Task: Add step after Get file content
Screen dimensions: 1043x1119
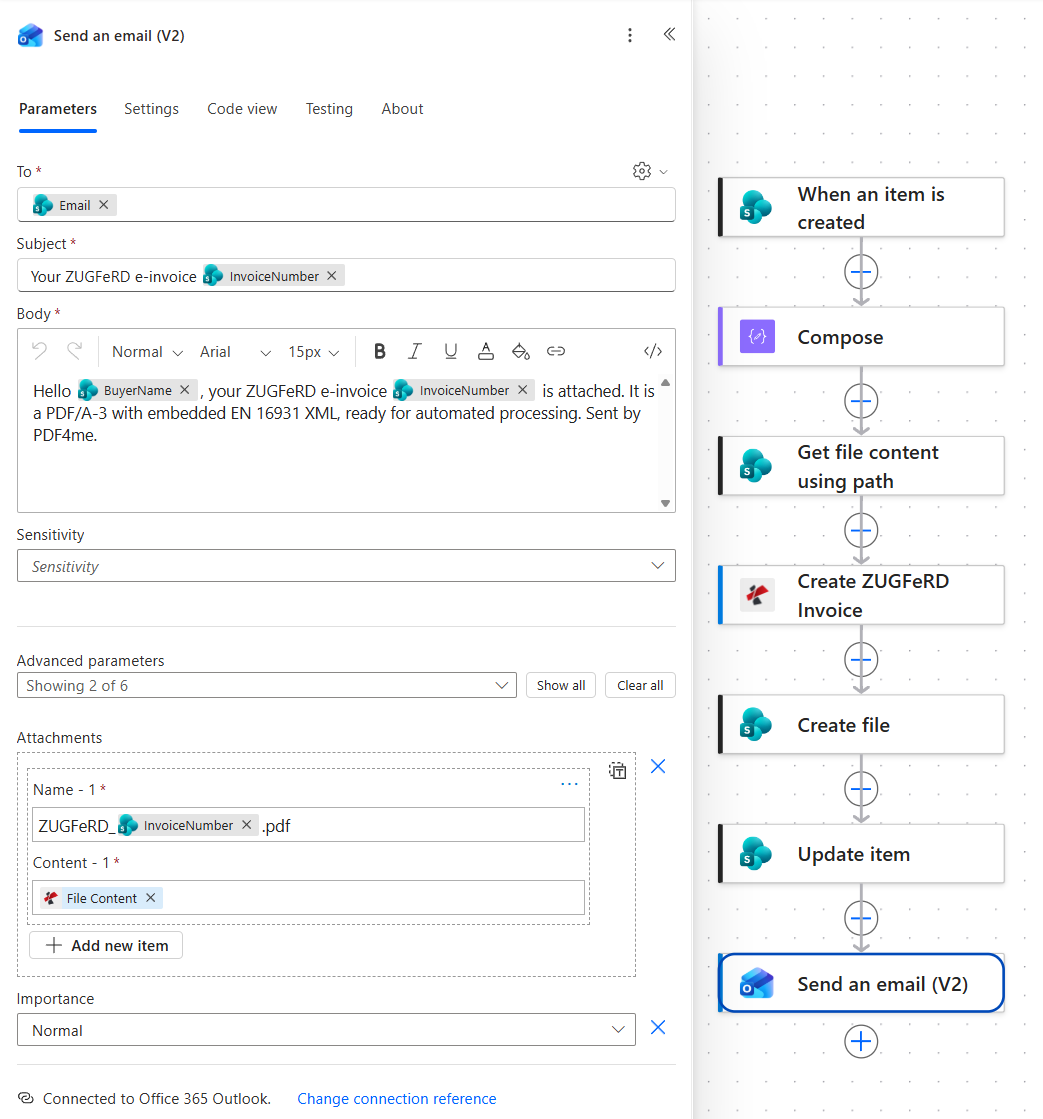Action: point(861,530)
